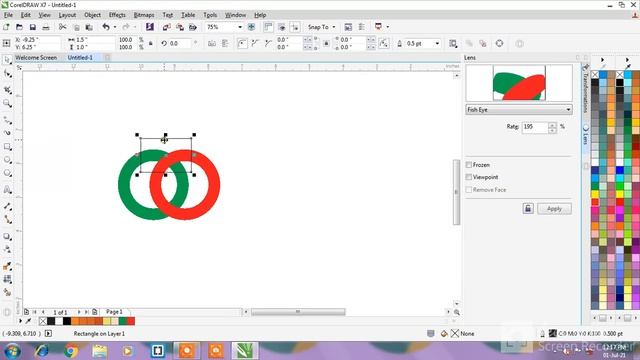Image resolution: width=640 pixels, height=360 pixels.
Task: Increase the lens Rate value
Action: pyautogui.click(x=552, y=124)
